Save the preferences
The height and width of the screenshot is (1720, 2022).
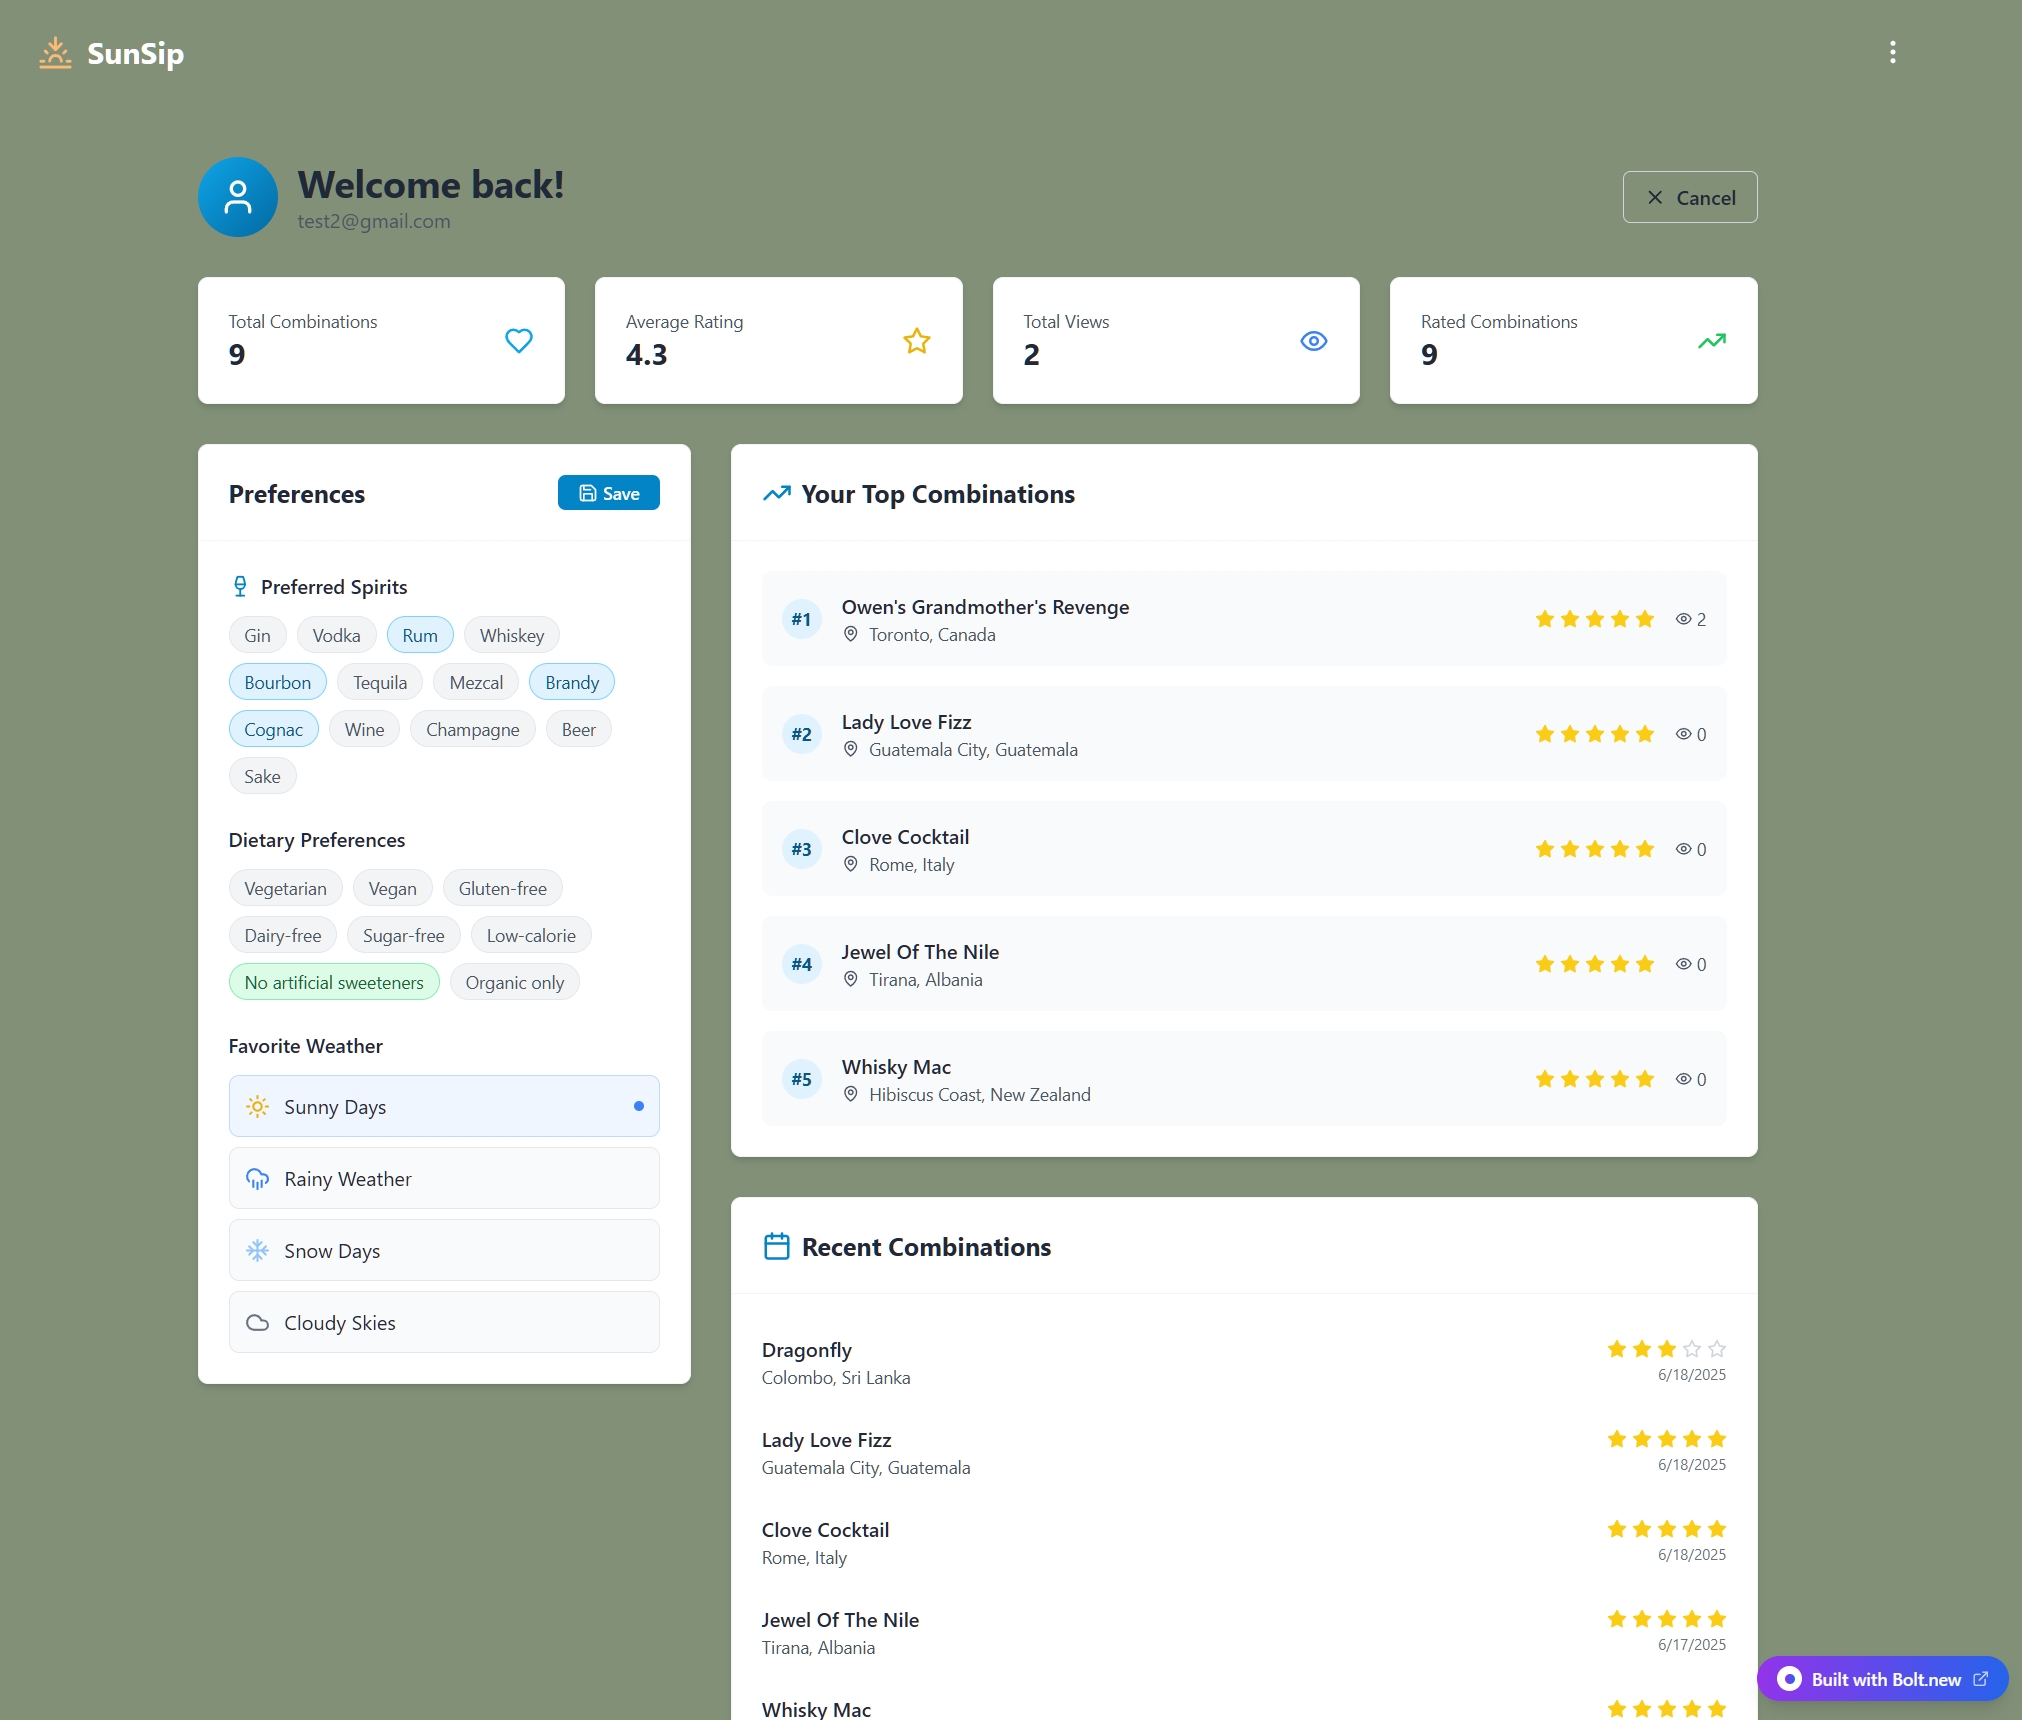[608, 493]
